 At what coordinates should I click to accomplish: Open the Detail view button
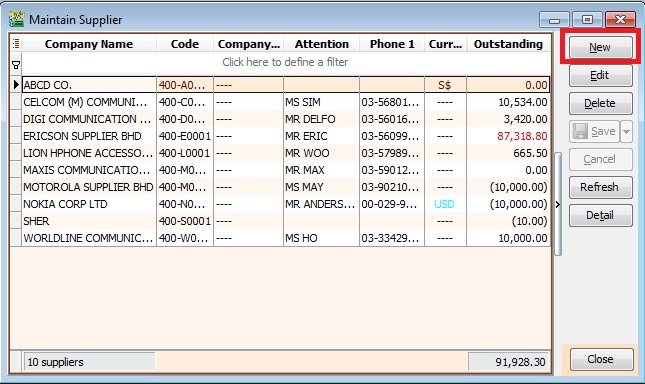click(601, 215)
